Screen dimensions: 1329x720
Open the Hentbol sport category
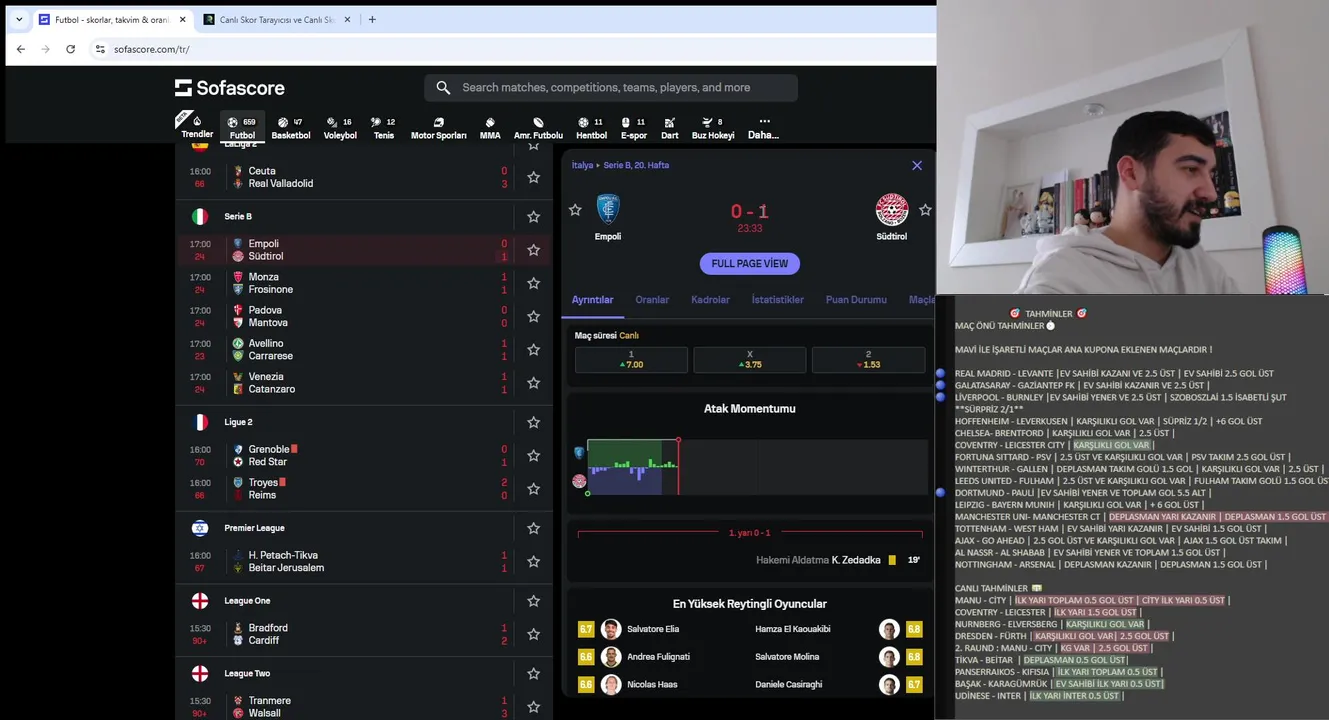pos(591,127)
